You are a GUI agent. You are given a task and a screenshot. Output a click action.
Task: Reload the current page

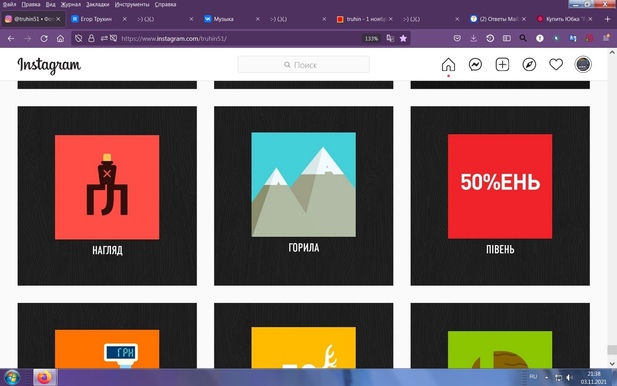(44, 39)
